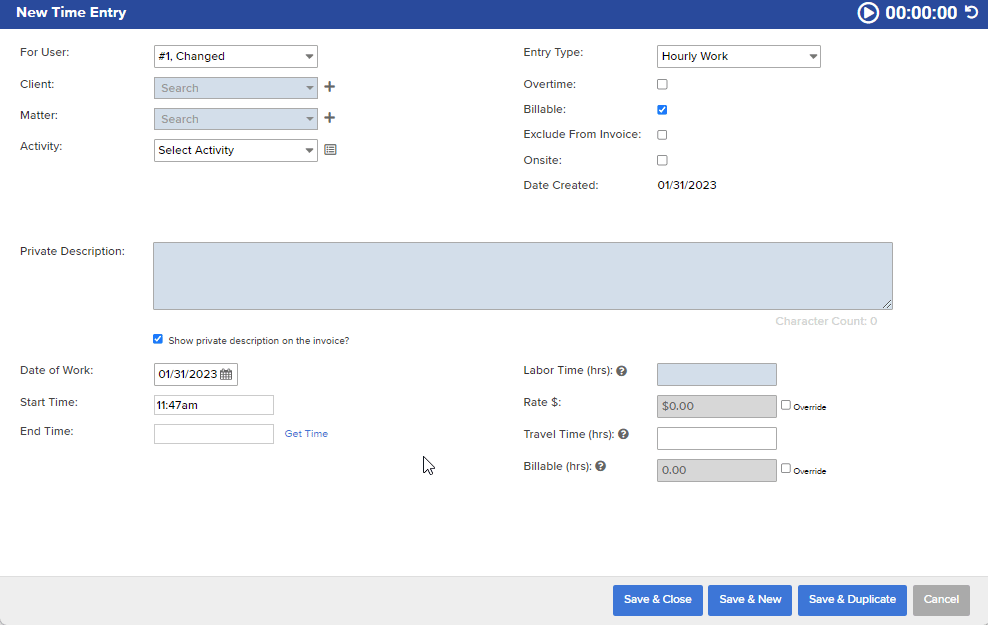
Task: Expand the Select Activity dropdown
Action: [x=236, y=150]
